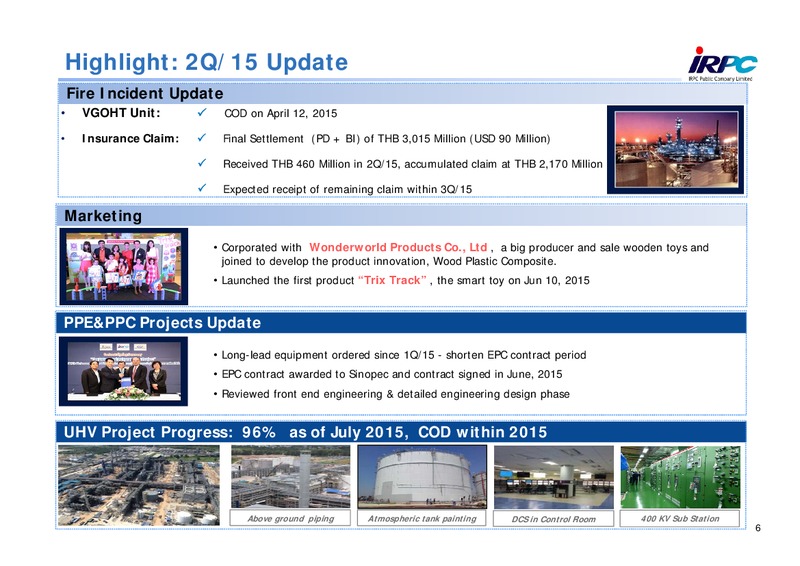The width and height of the screenshot is (800, 566).
Task: Click the text 'COD on April 12, 2015'
Action: [281, 113]
